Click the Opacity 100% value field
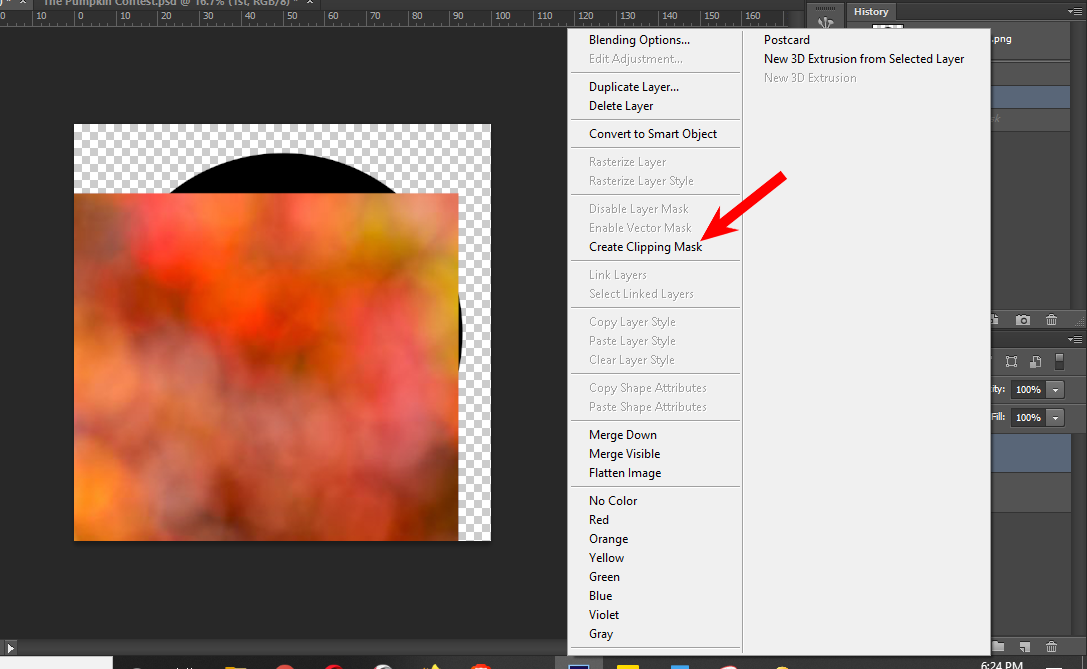 coord(1028,390)
